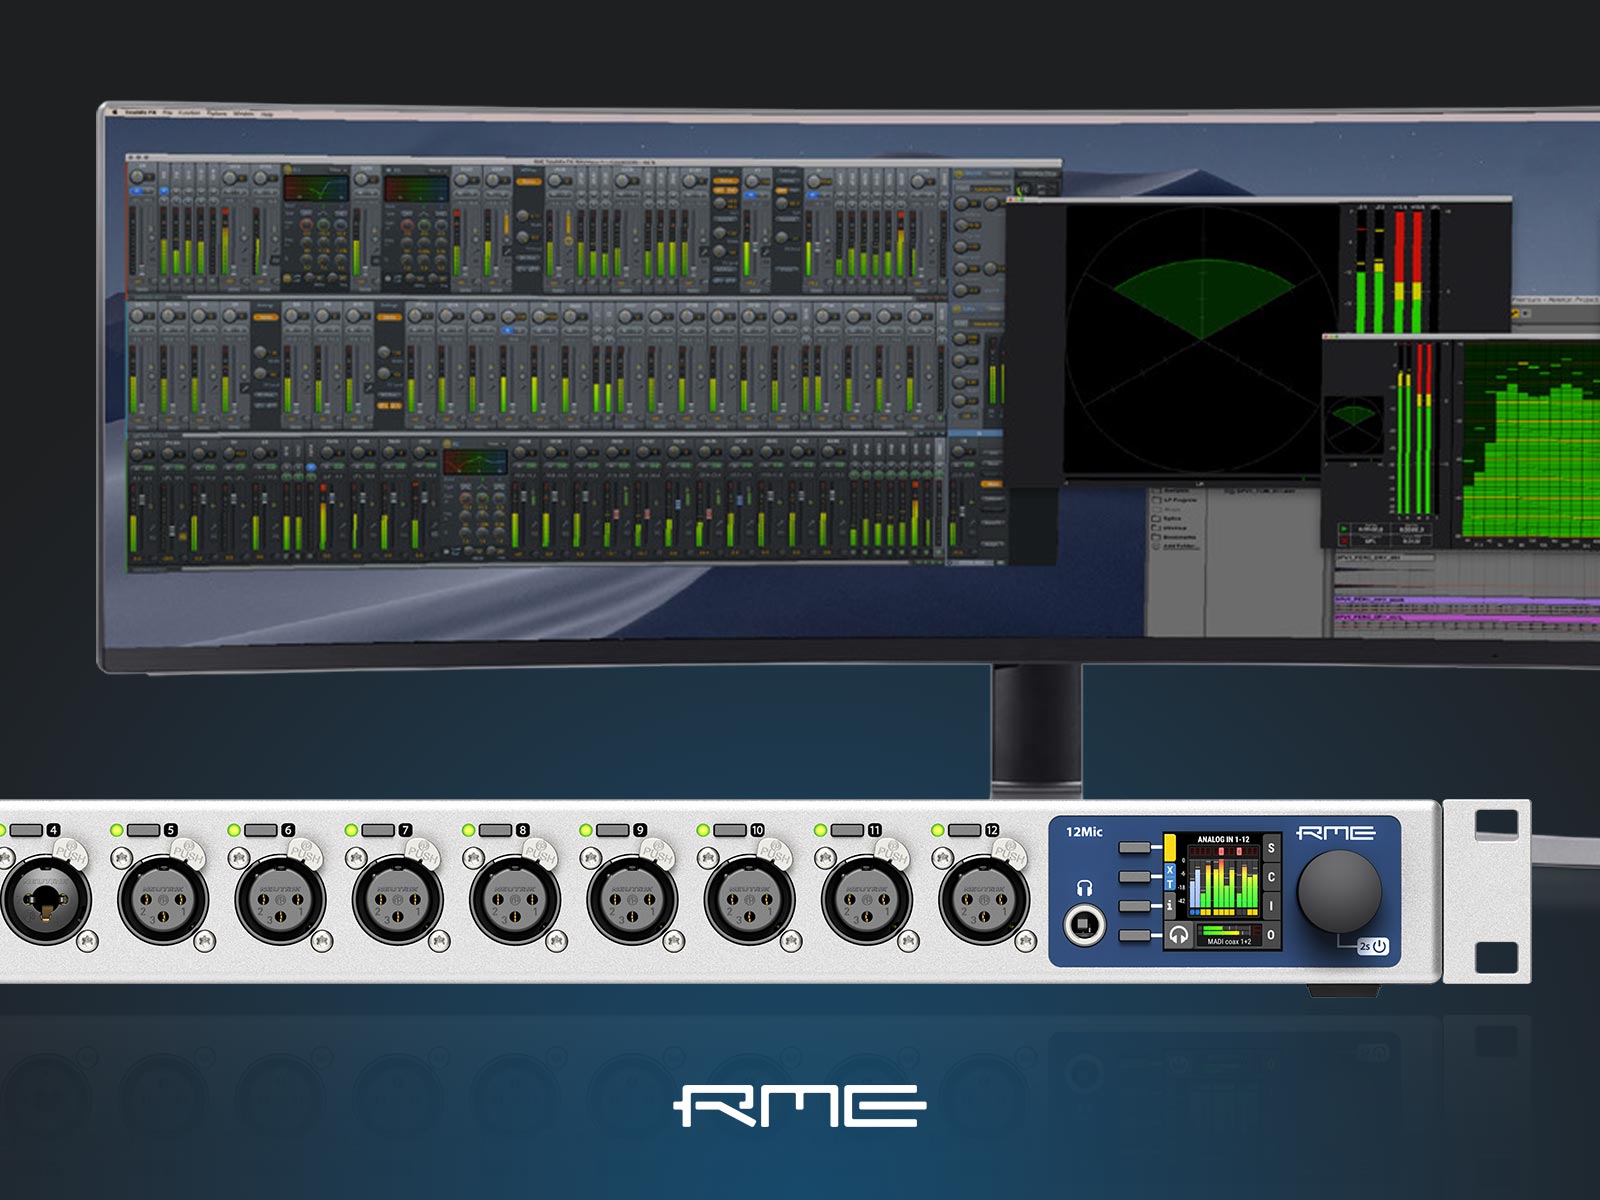Click the large RME logo below the device

(799, 1106)
